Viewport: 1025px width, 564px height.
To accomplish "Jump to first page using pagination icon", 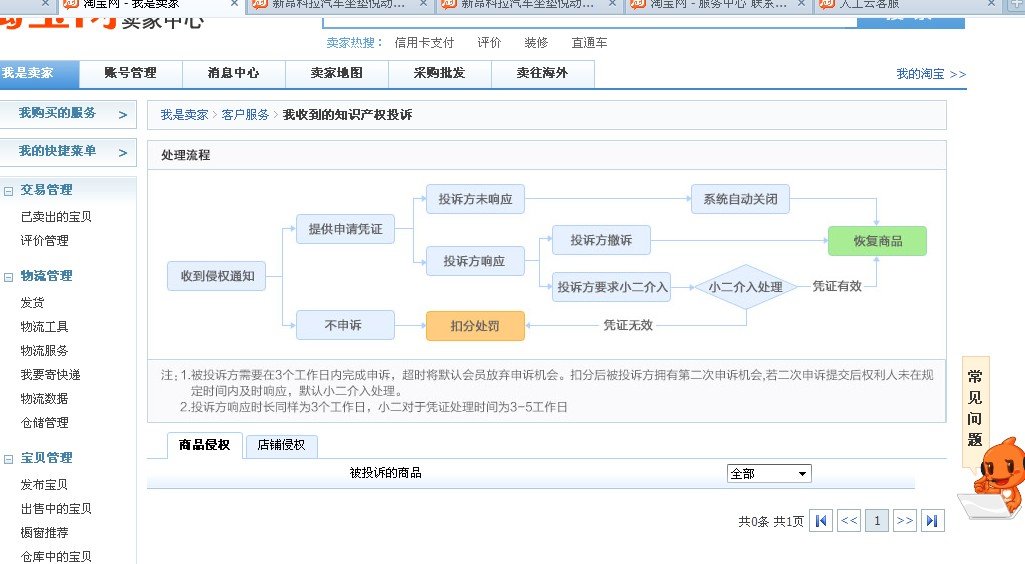I will click(x=820, y=520).
